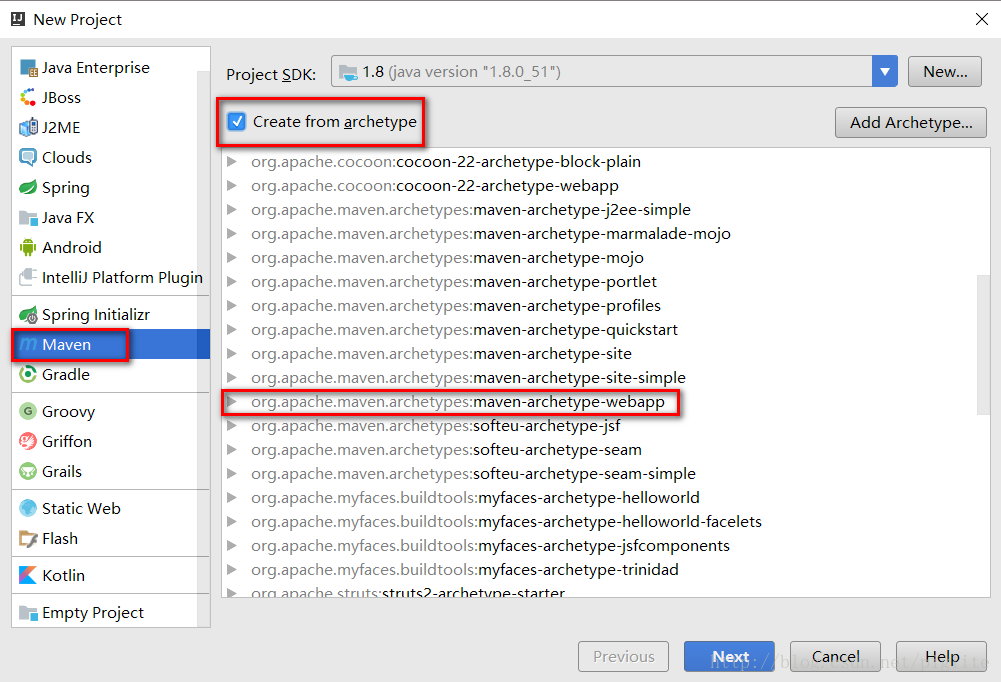Viewport: 1001px width, 682px height.
Task: Toggle Create from archetype checkbox
Action: (x=237, y=121)
